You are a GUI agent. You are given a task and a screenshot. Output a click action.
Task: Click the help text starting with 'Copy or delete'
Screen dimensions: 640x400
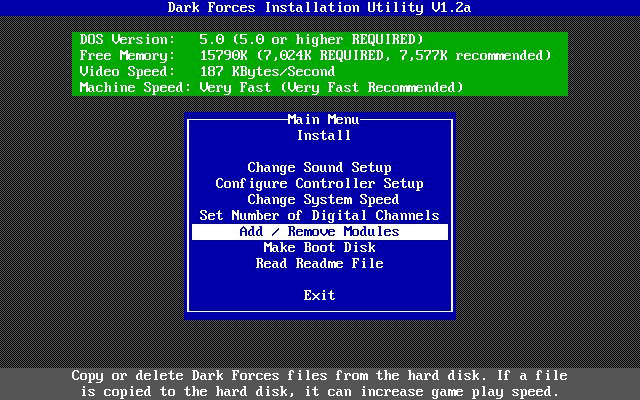pos(319,375)
